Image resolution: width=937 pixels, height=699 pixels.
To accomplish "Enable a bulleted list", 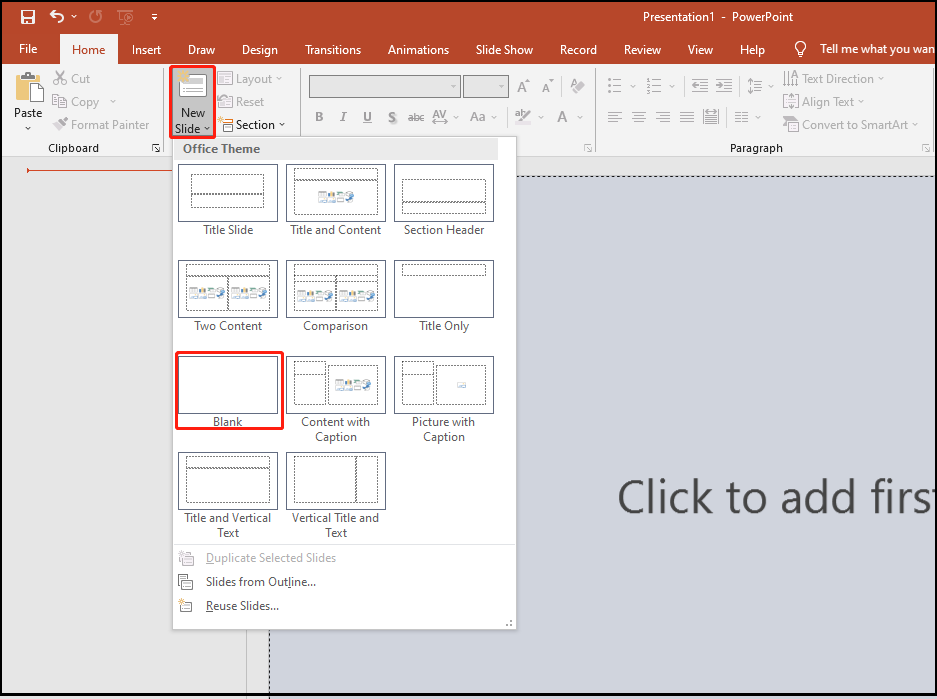I will tap(614, 86).
